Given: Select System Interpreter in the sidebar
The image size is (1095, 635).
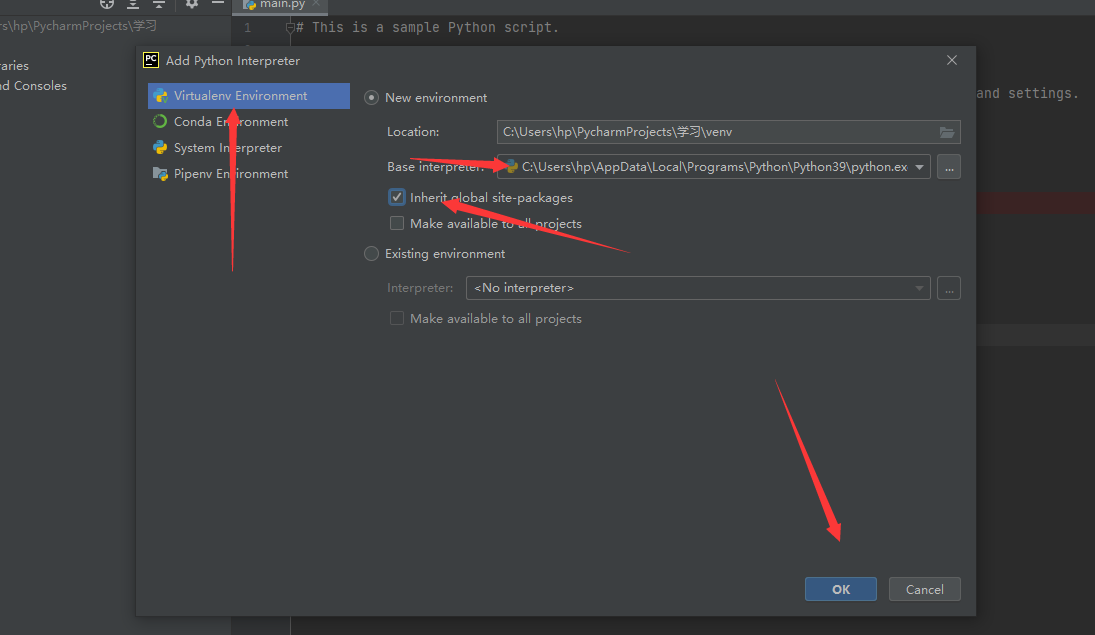Looking at the screenshot, I should [227, 148].
